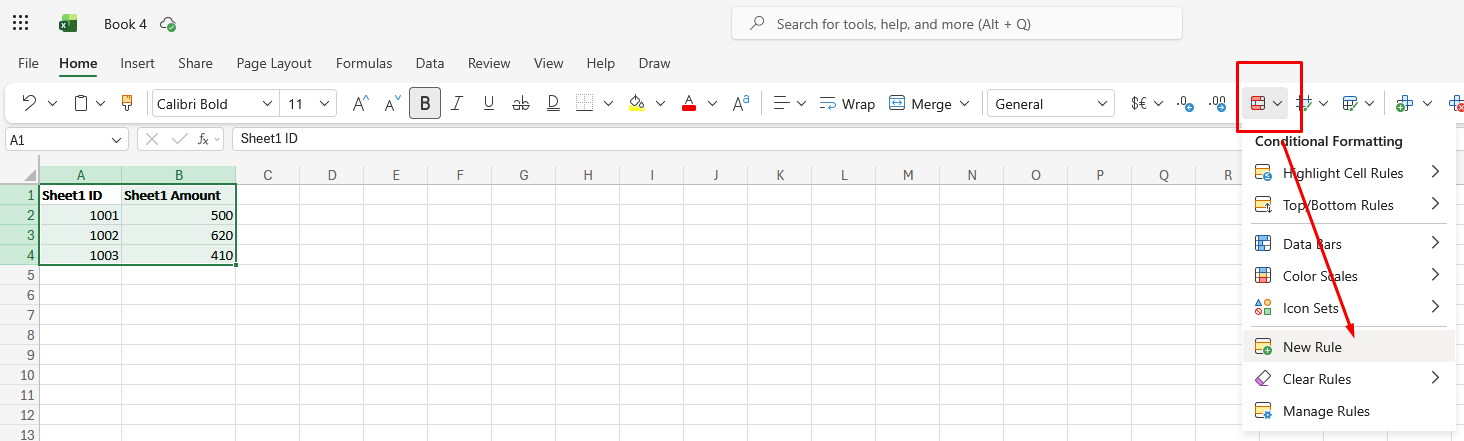Click the text alignment icon
1464x441 pixels.
(783, 103)
